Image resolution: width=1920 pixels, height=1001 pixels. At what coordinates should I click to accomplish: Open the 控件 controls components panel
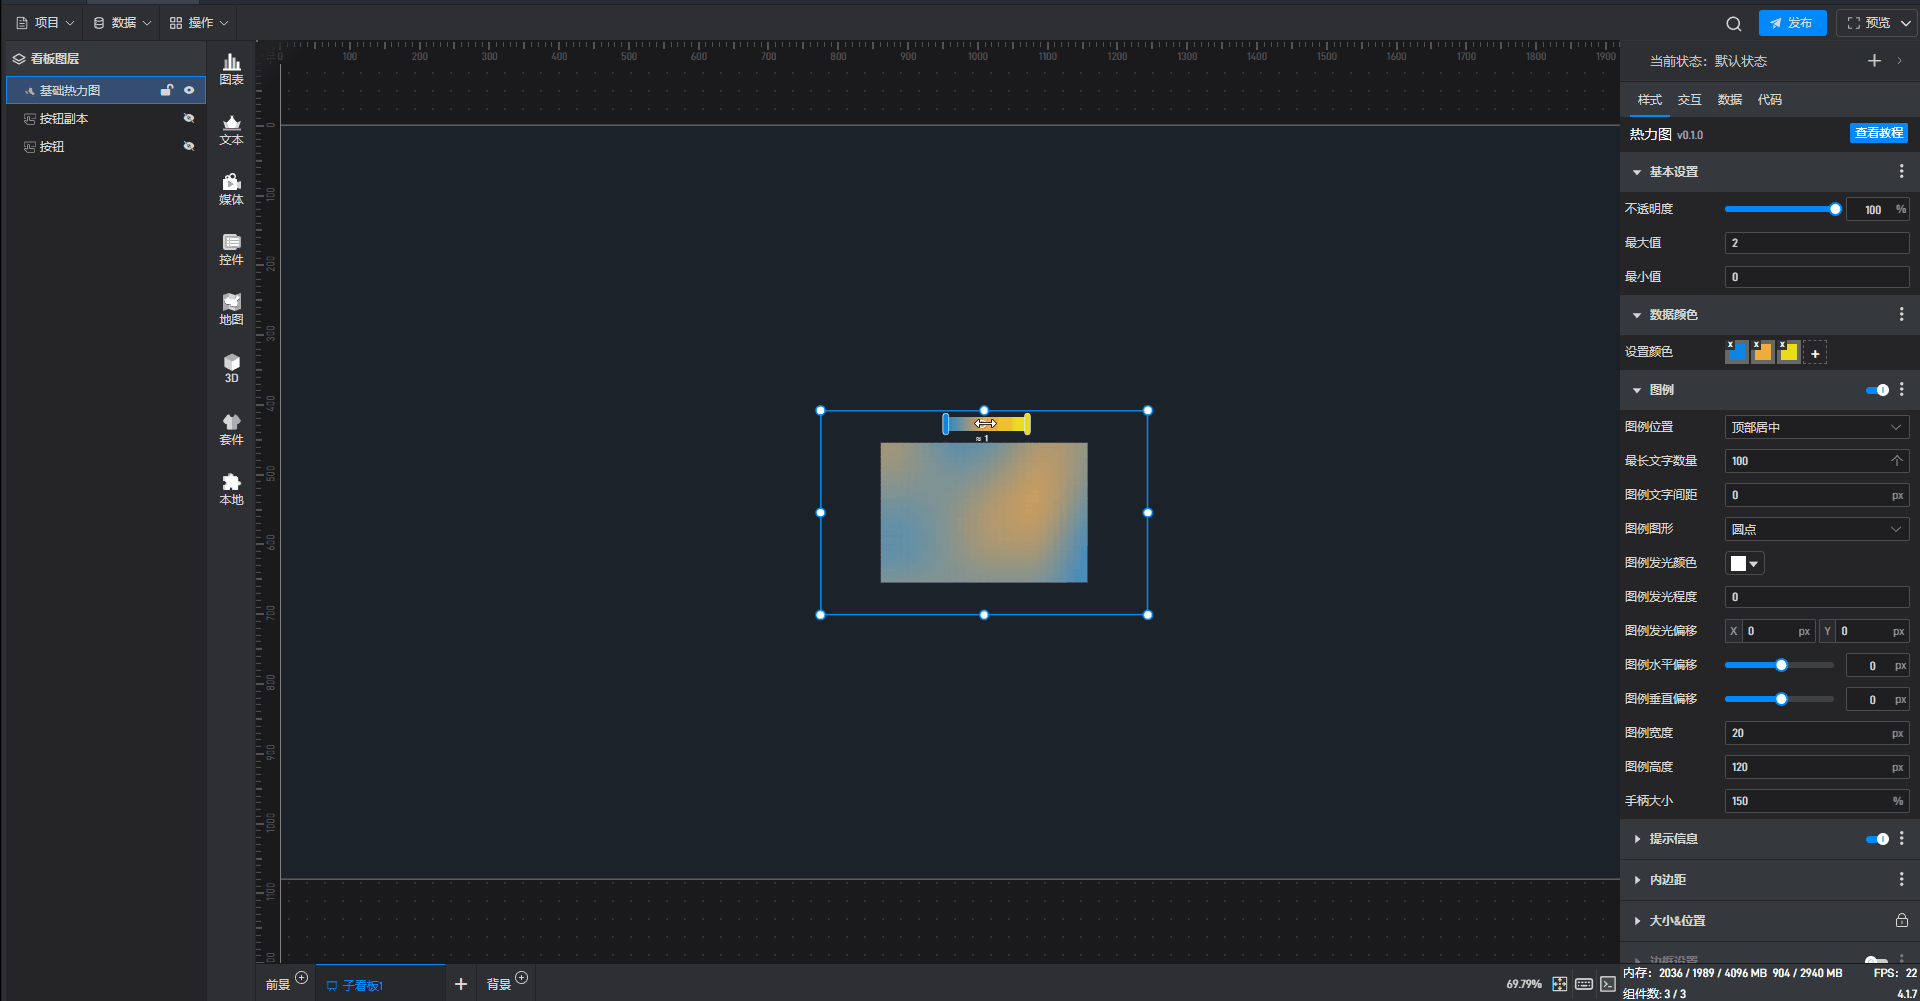pos(231,249)
